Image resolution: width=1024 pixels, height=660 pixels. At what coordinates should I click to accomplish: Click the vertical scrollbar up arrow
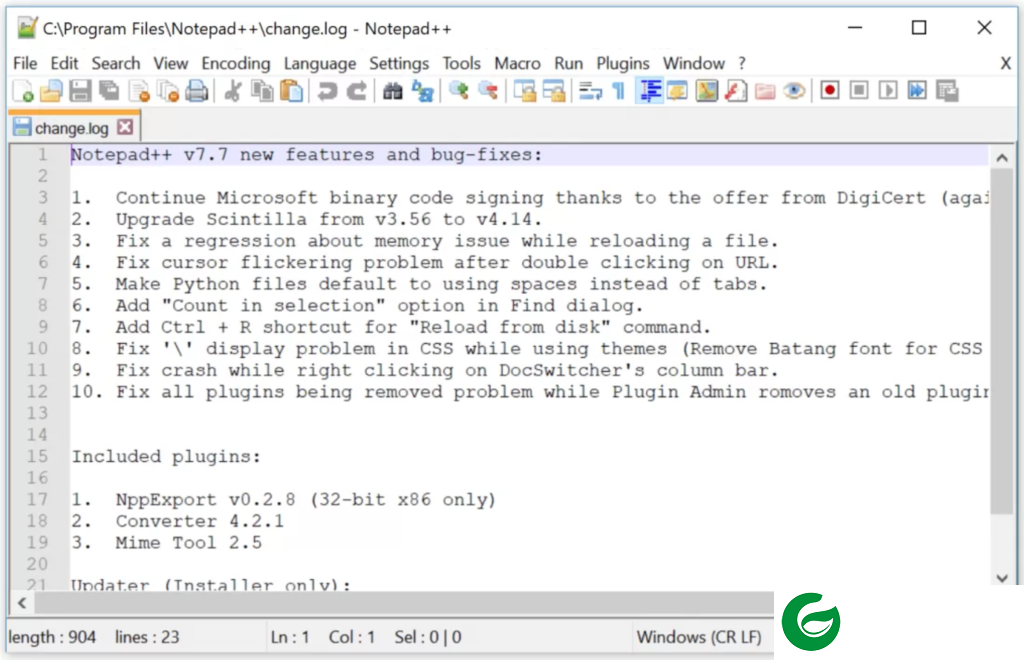(1002, 157)
